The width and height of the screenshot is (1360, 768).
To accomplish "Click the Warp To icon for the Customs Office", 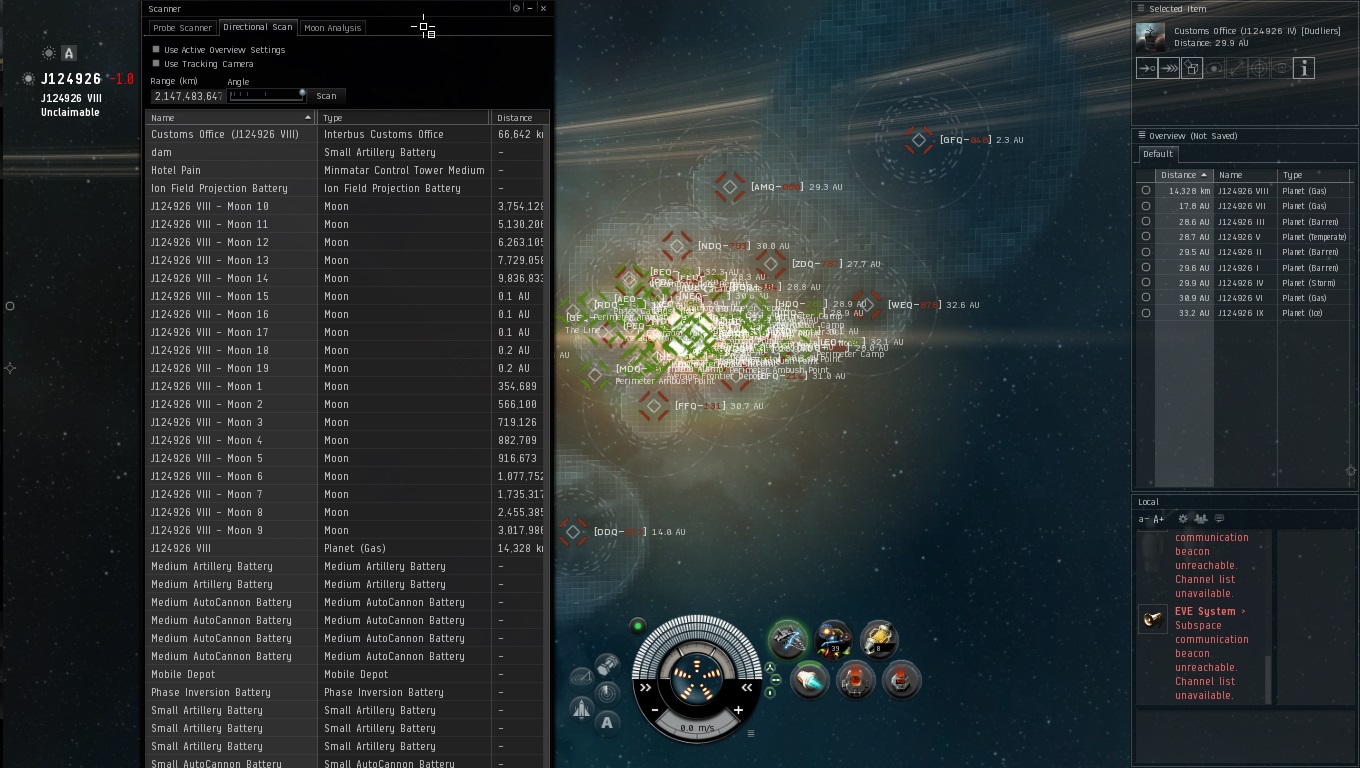I will click(x=1169, y=68).
